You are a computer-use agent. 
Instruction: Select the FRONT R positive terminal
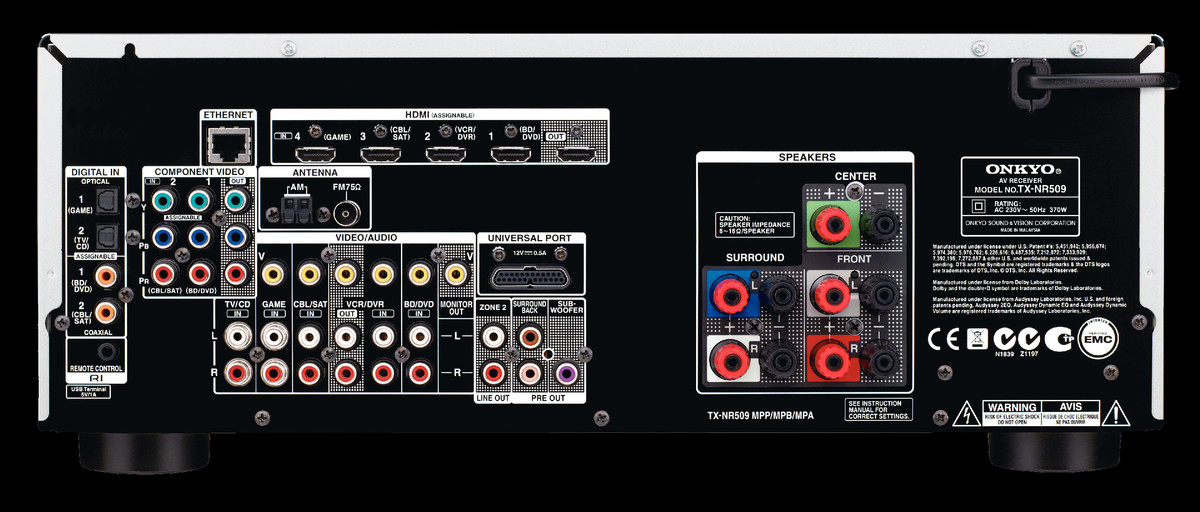click(829, 361)
